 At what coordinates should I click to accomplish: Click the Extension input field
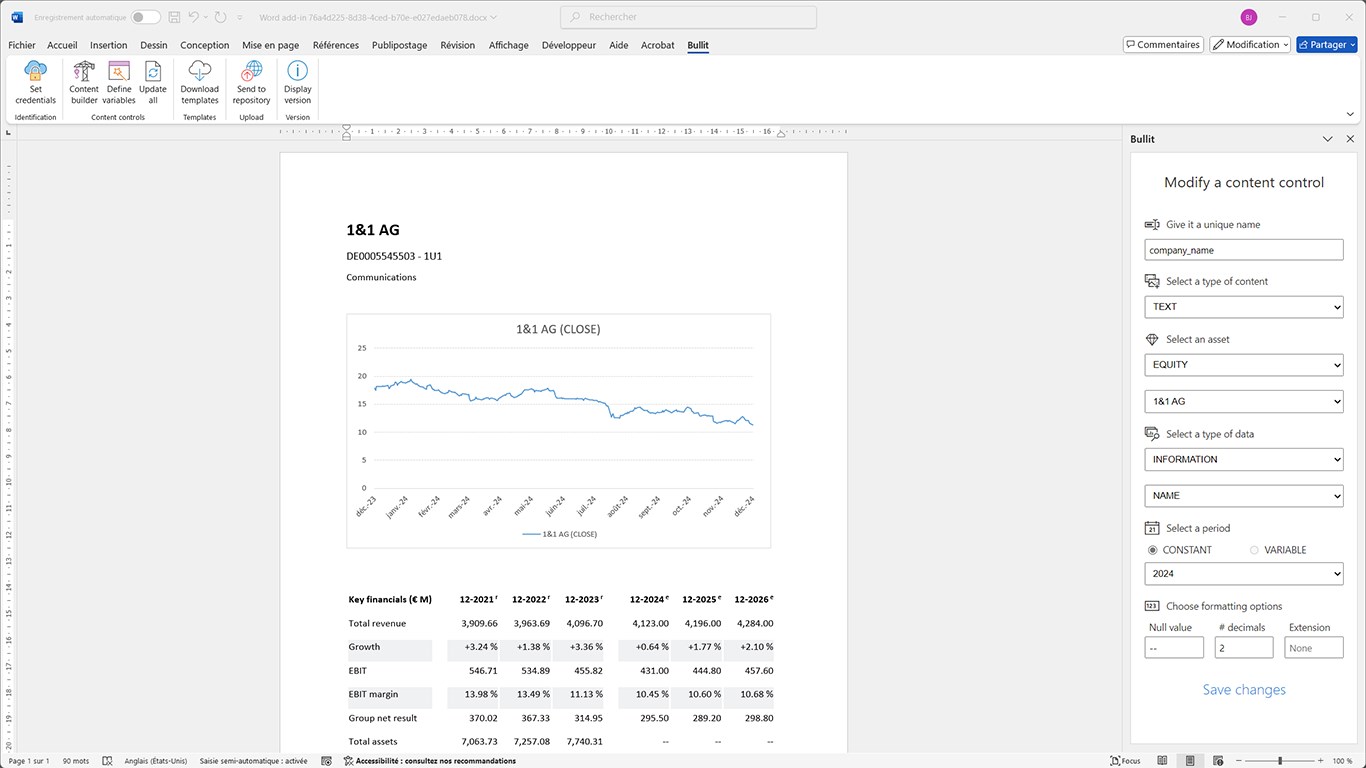tap(1314, 648)
